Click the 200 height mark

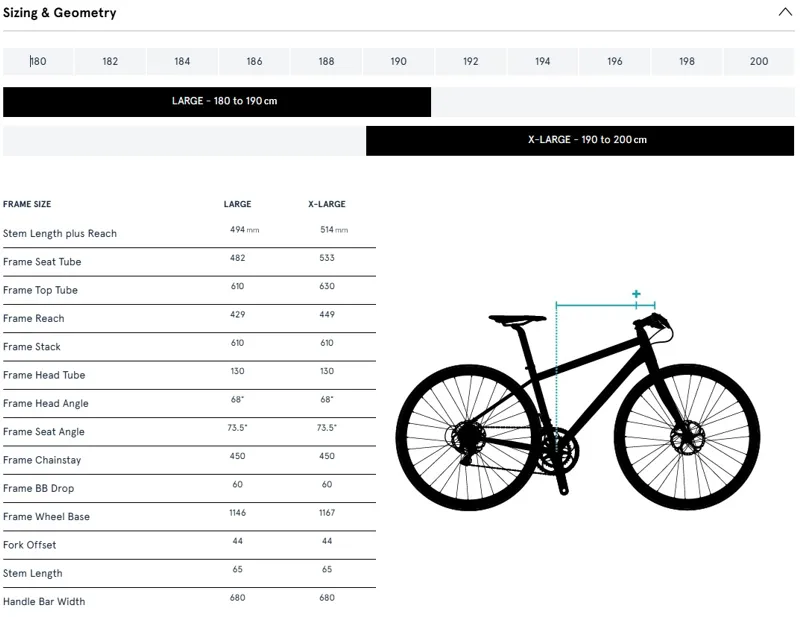tap(758, 61)
